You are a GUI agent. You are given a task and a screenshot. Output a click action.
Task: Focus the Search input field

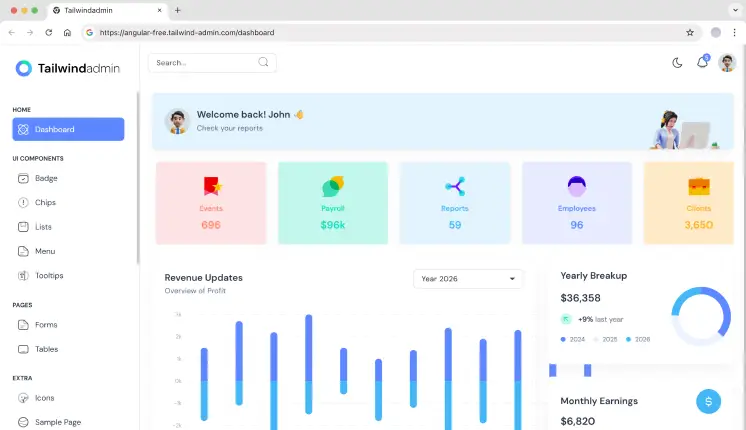(x=212, y=63)
